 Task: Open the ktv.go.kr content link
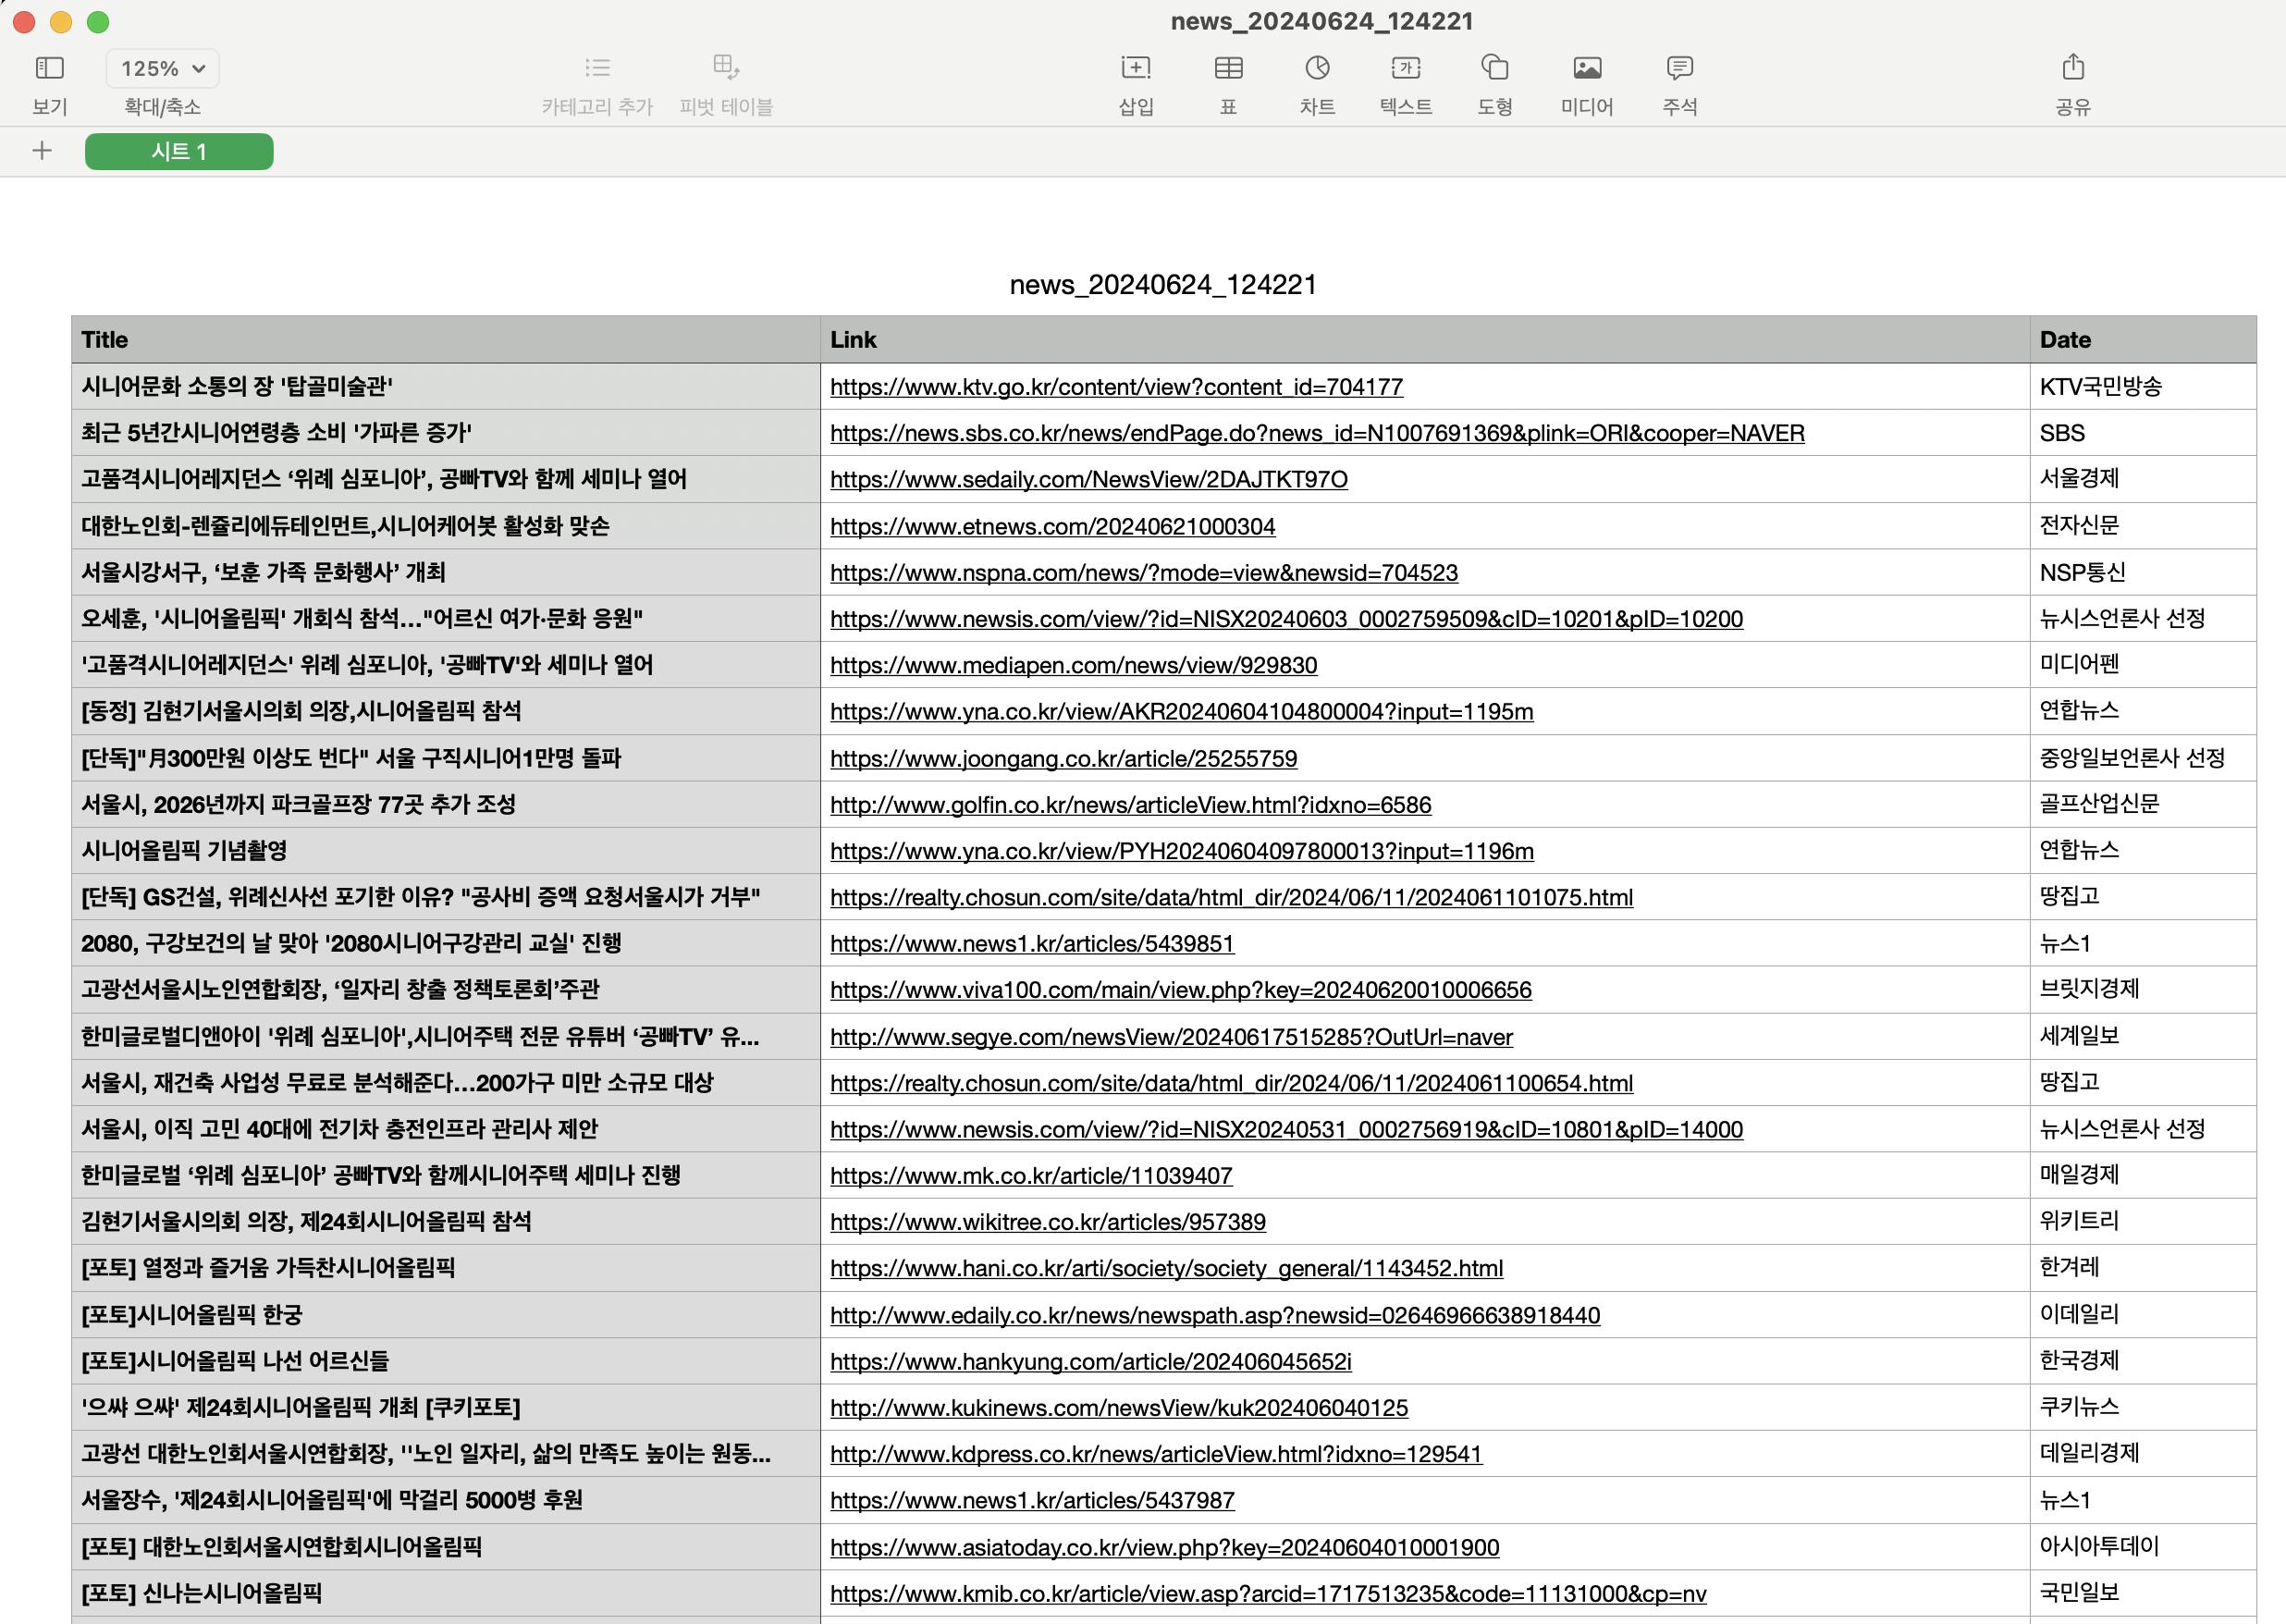pyautogui.click(x=1116, y=387)
